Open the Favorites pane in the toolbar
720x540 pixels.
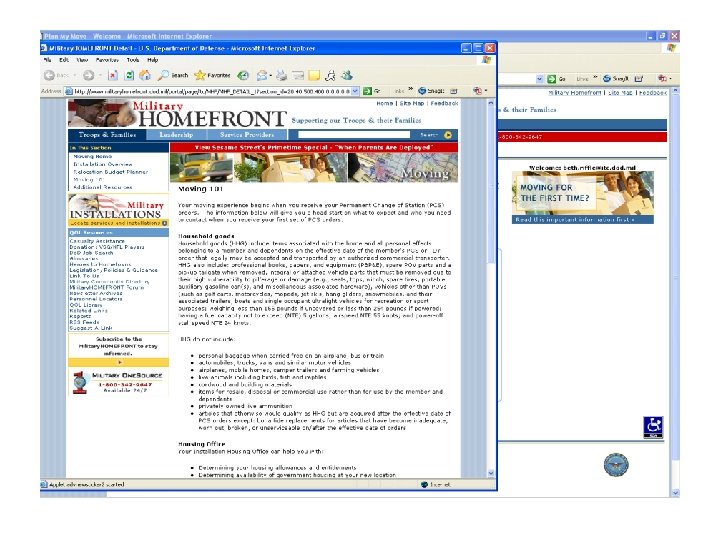click(212, 75)
